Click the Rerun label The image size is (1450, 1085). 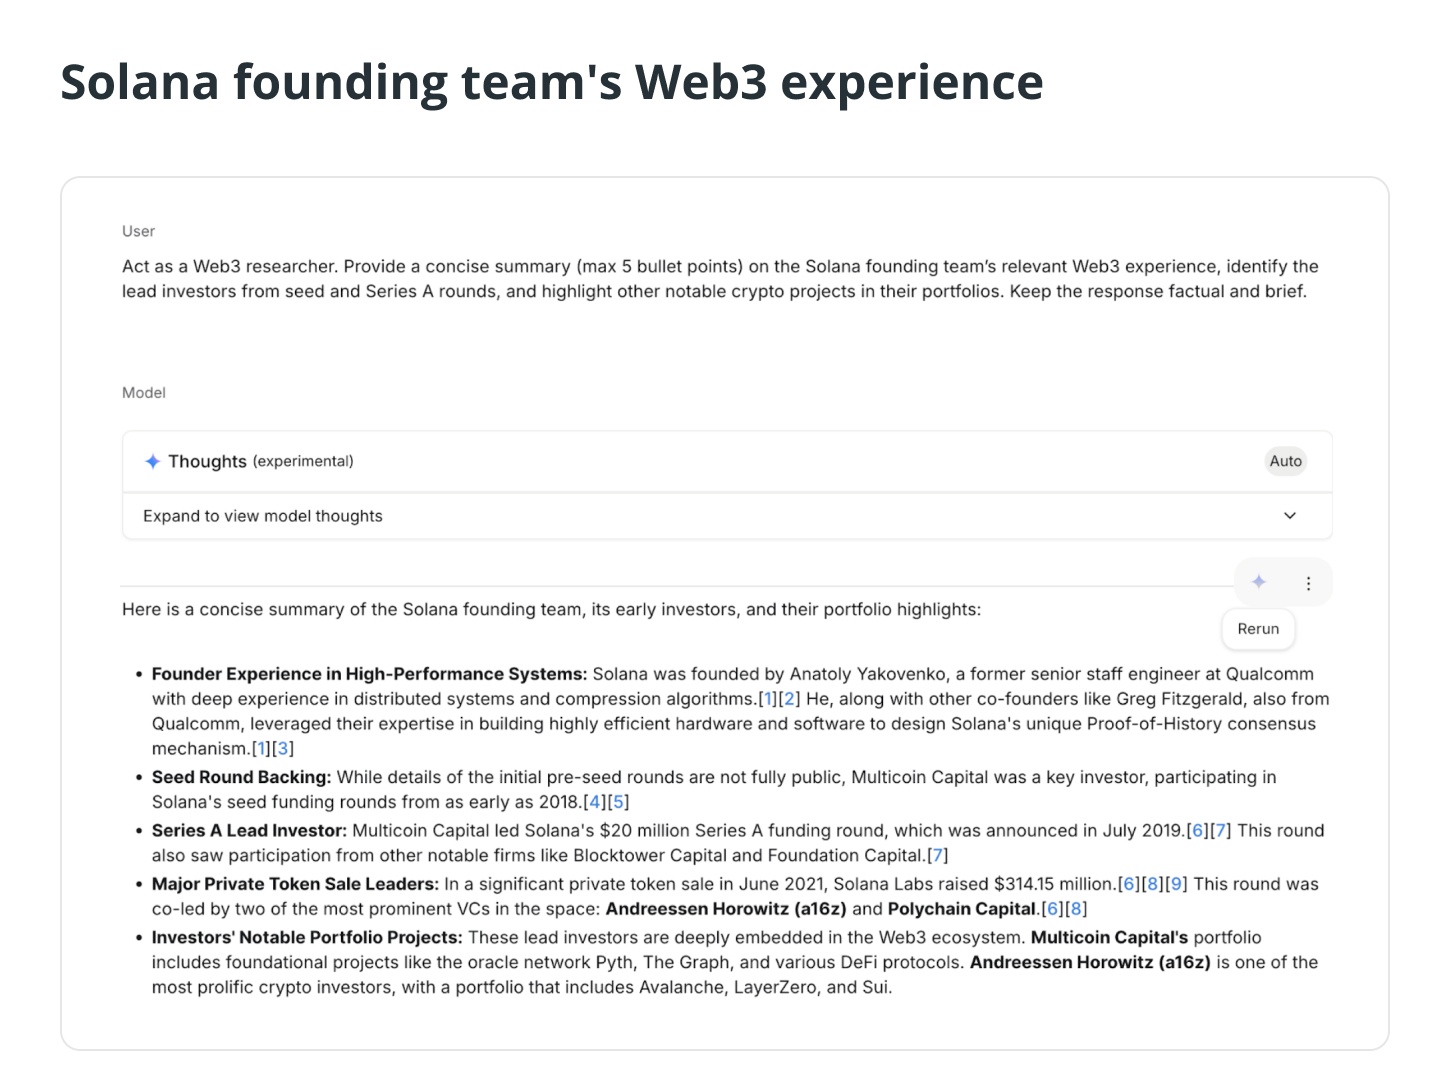1258,629
